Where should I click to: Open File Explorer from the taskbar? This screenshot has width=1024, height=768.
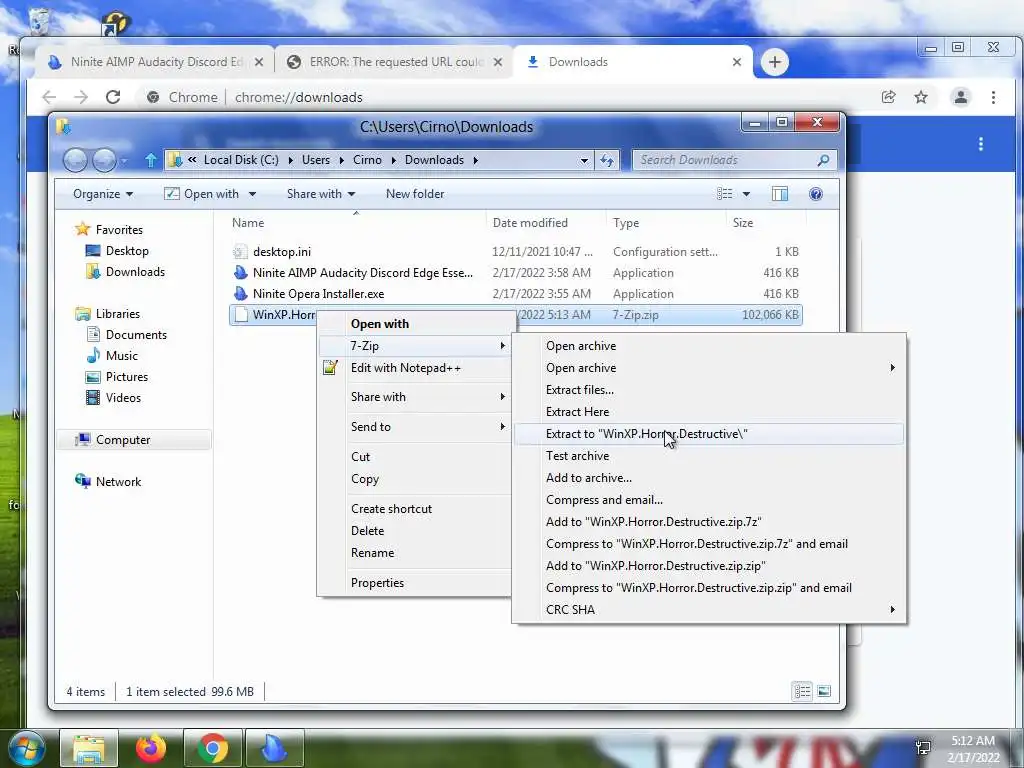click(x=89, y=748)
